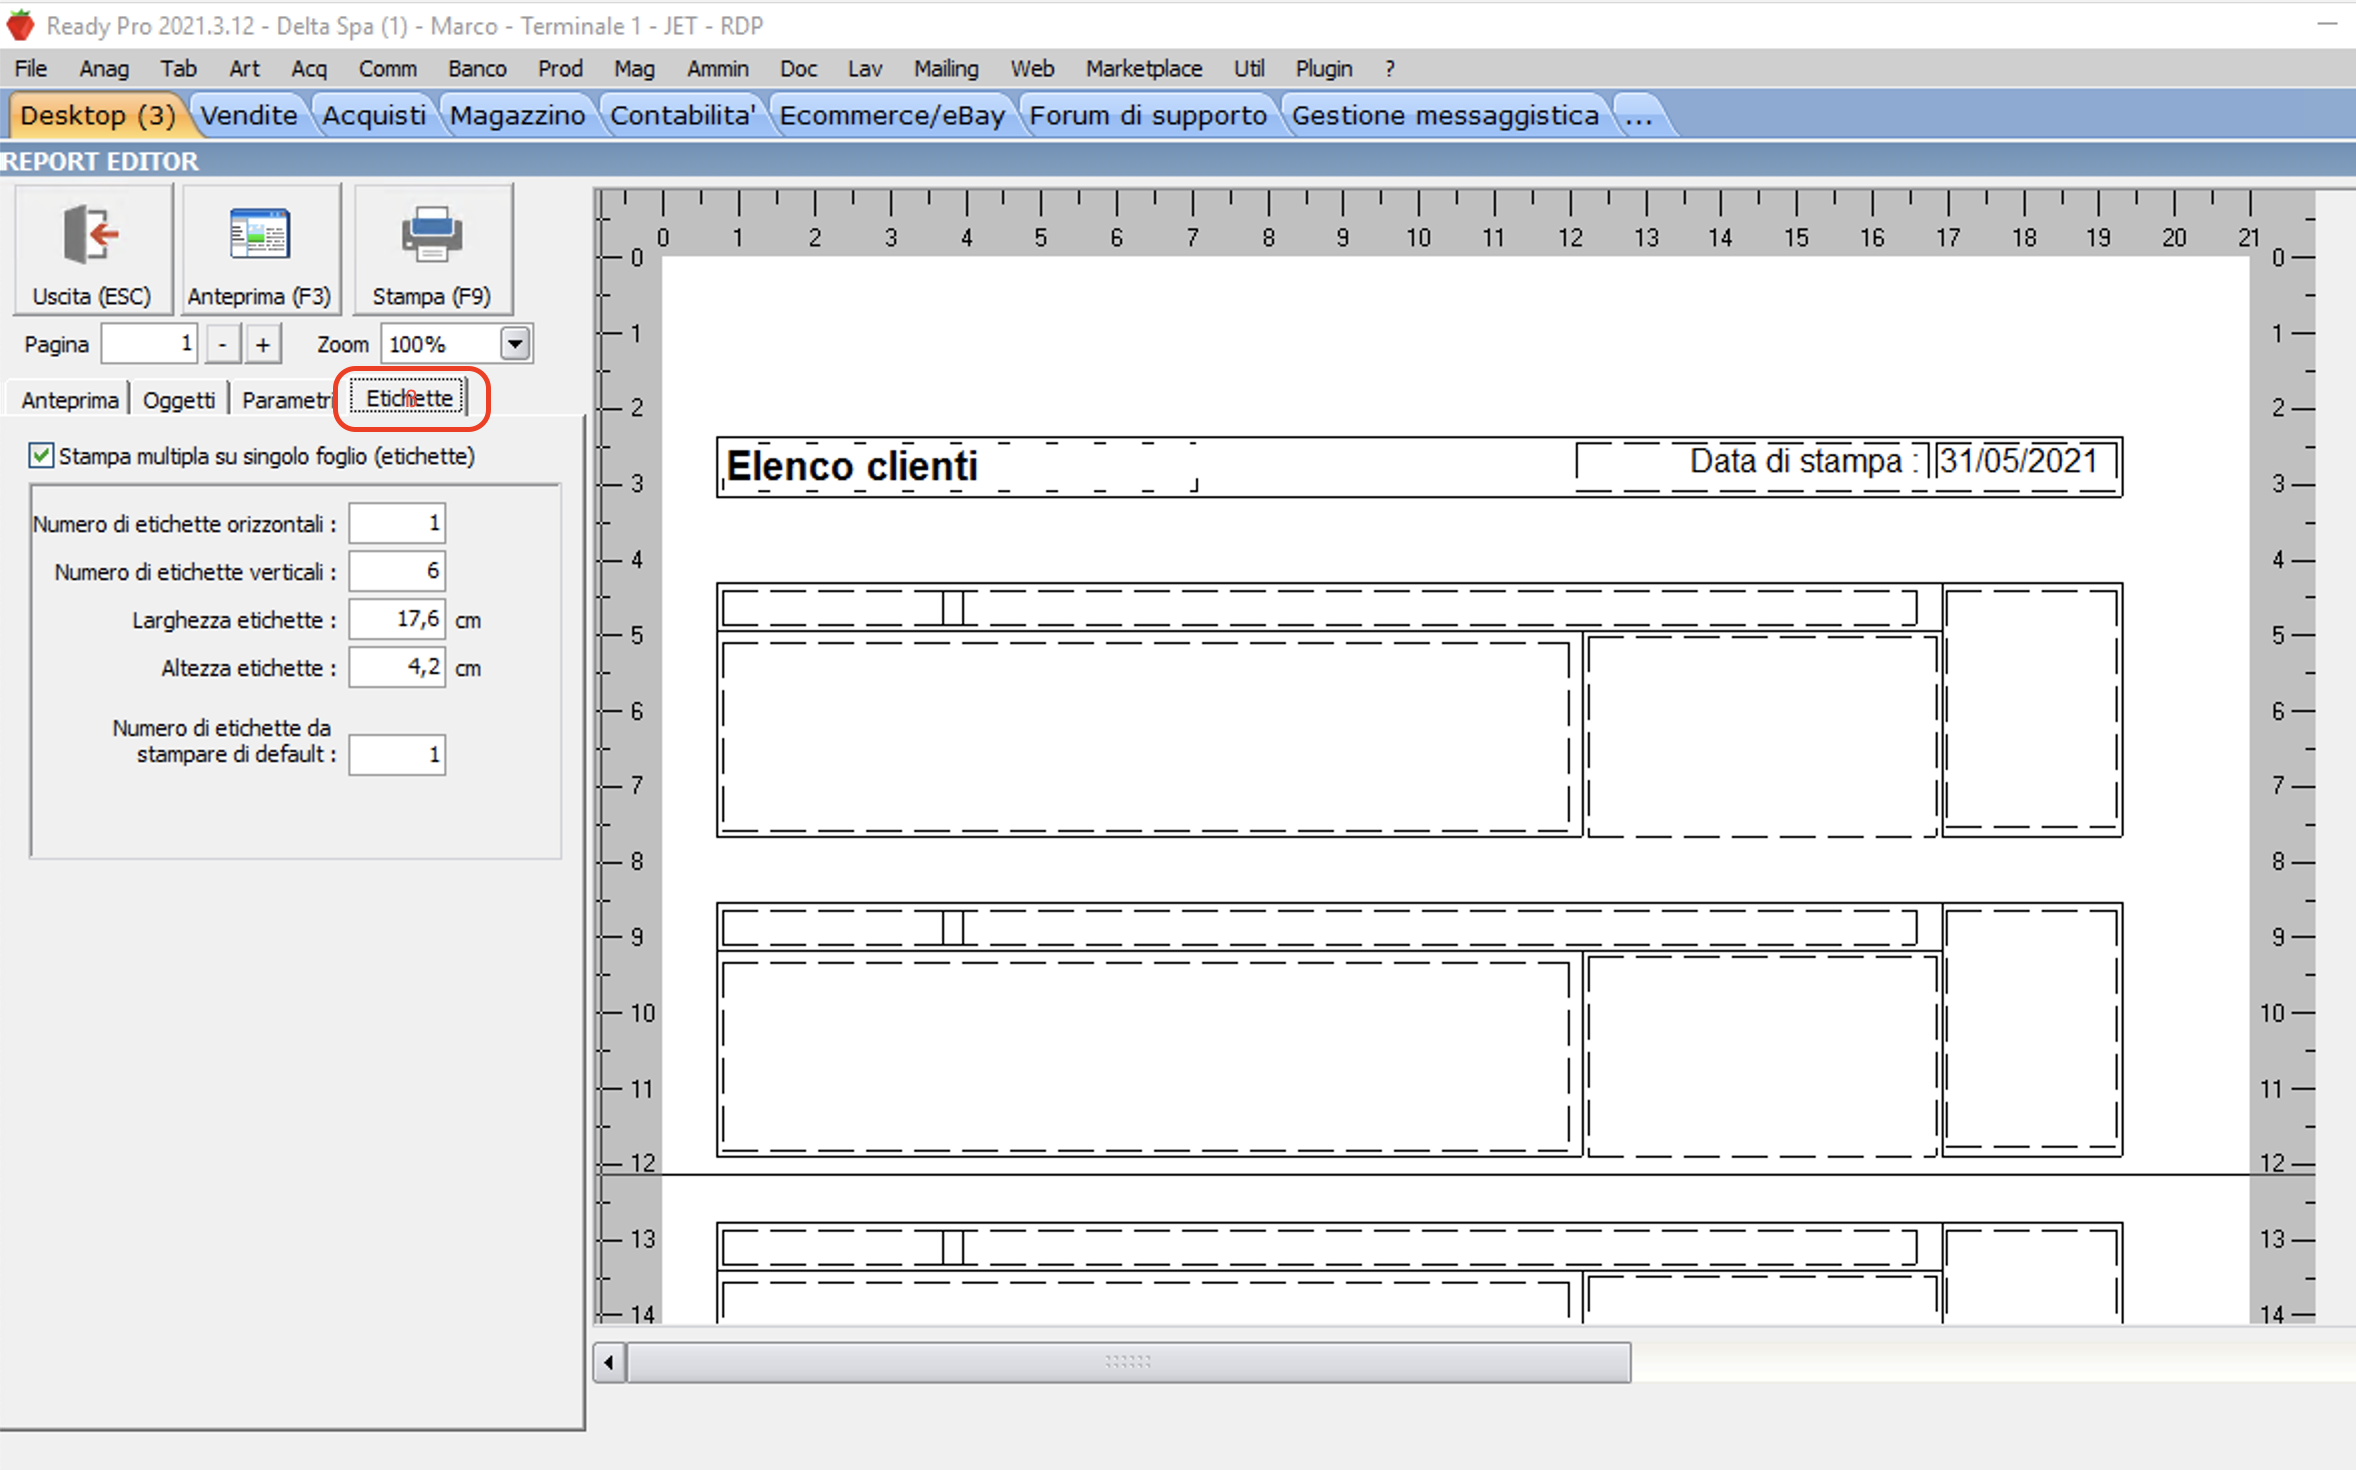The image size is (2356, 1470).
Task: Open the Lav menu
Action: coord(865,68)
